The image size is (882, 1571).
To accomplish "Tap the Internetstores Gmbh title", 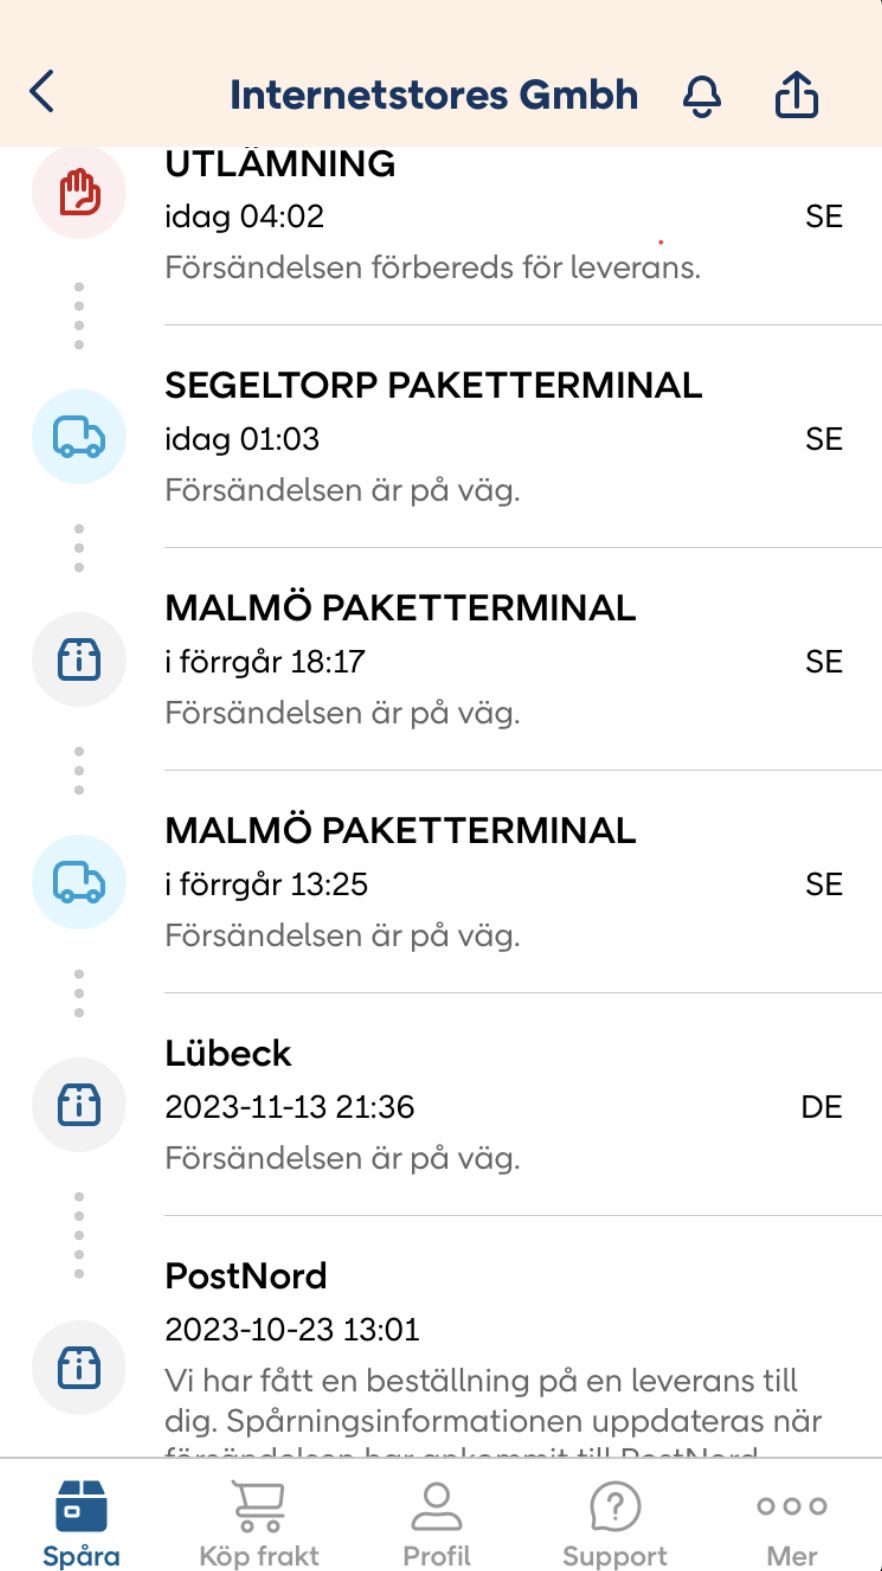I will 434,95.
